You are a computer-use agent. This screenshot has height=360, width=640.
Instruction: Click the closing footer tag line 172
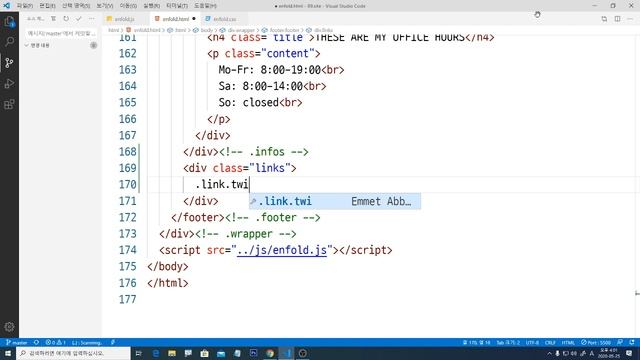click(198, 218)
